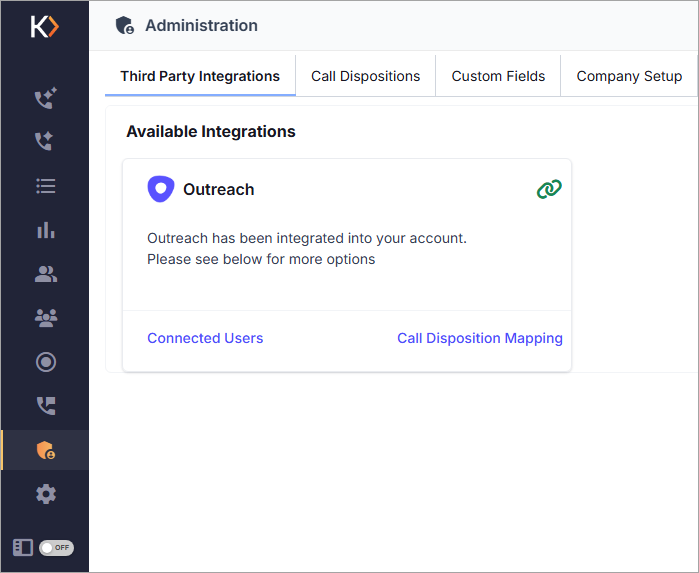
Task: Toggle the OFF switch in the sidebar
Action: pos(56,548)
